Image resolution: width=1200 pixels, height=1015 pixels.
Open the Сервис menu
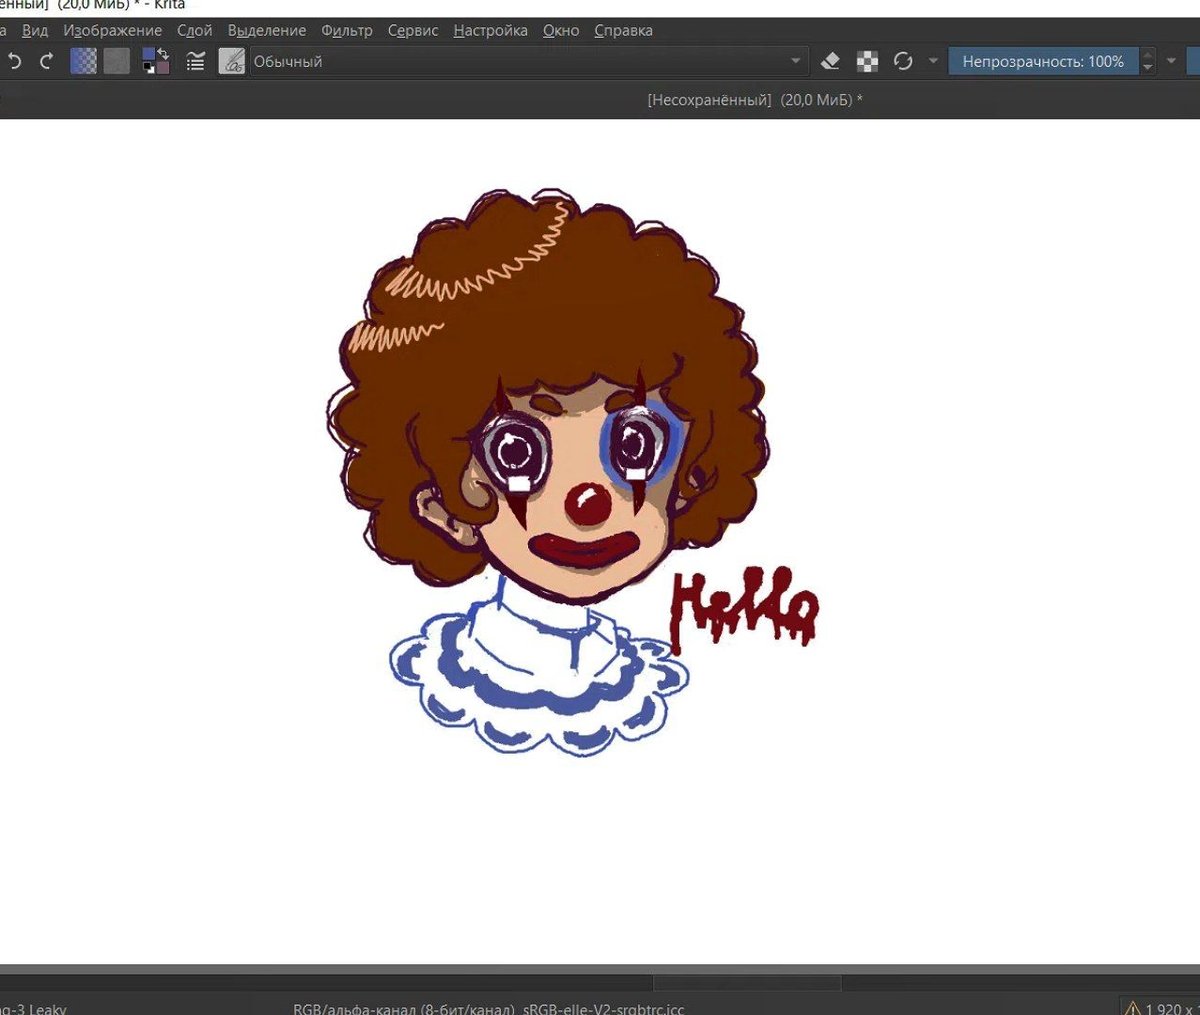(413, 30)
